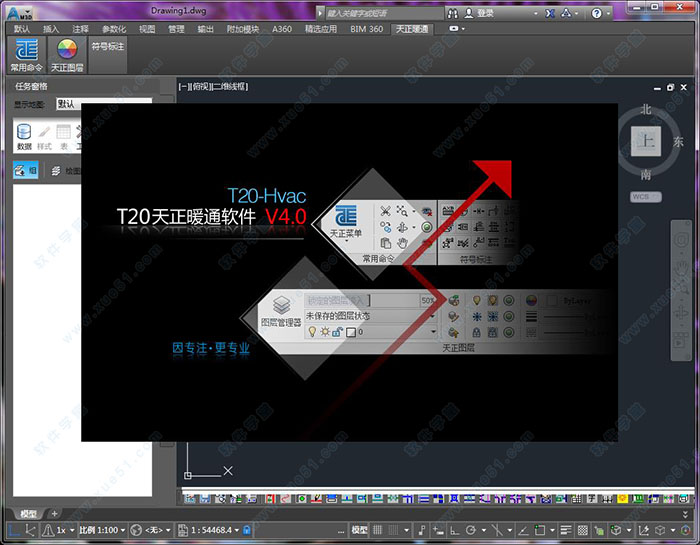This screenshot has height=545, width=700.
Task: Add a new layout with plus tab
Action: [x=54, y=514]
